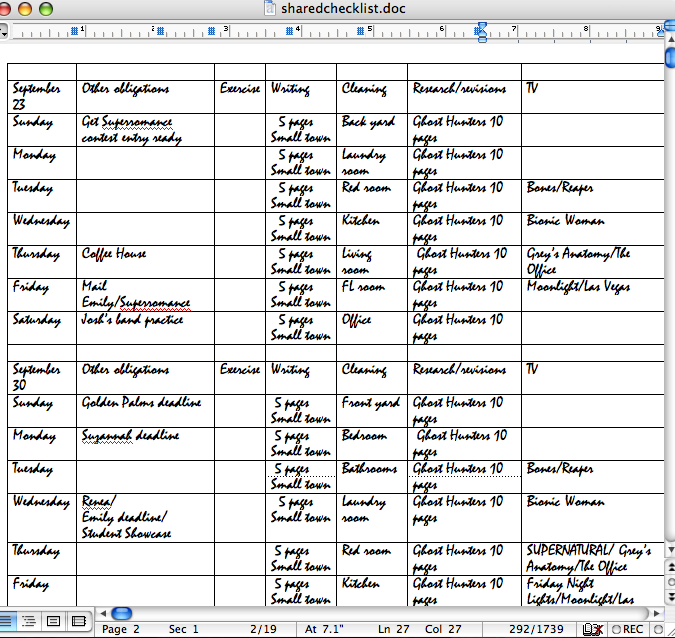This screenshot has height=638, width=675.
Task: Click column marker near ruler inch 2
Action: pyautogui.click(x=161, y=31)
